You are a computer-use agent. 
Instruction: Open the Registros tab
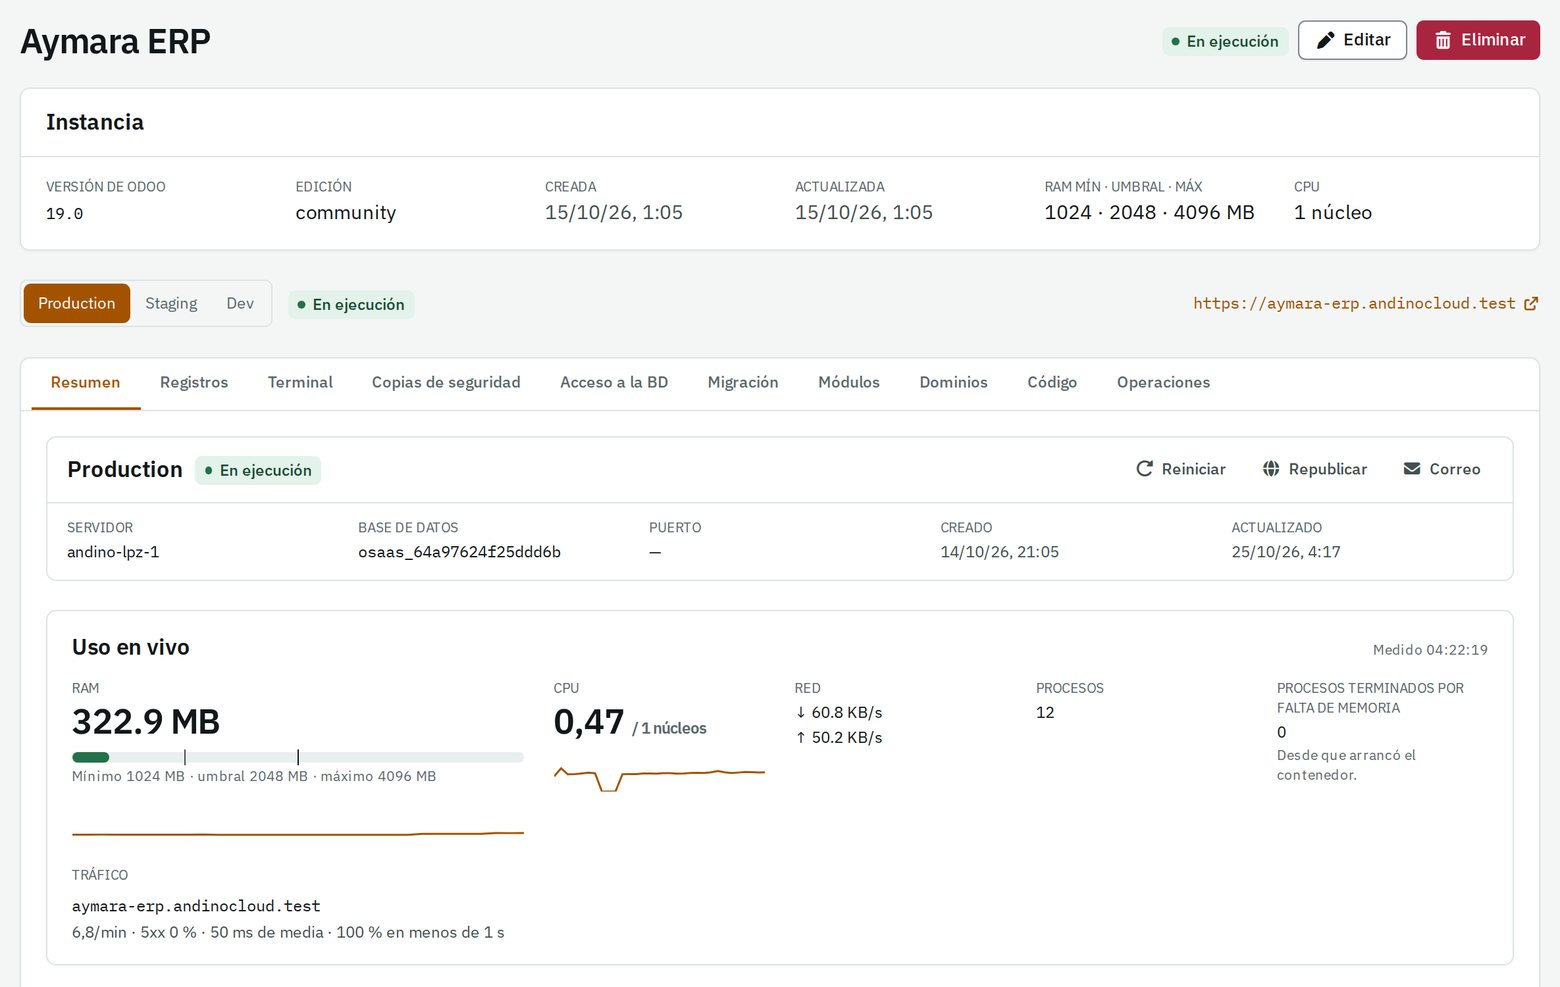[x=194, y=383]
